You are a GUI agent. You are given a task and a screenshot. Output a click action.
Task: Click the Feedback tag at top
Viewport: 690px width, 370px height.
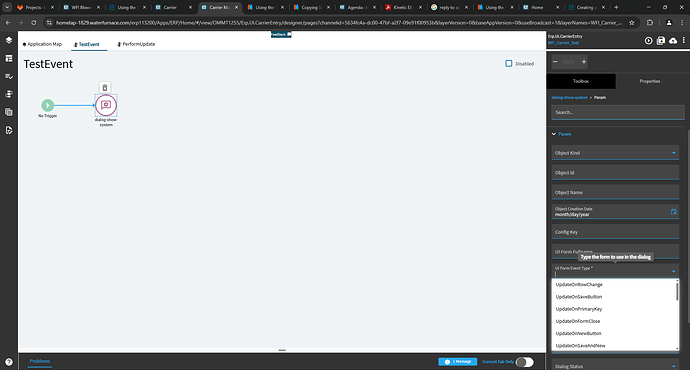pos(281,34)
